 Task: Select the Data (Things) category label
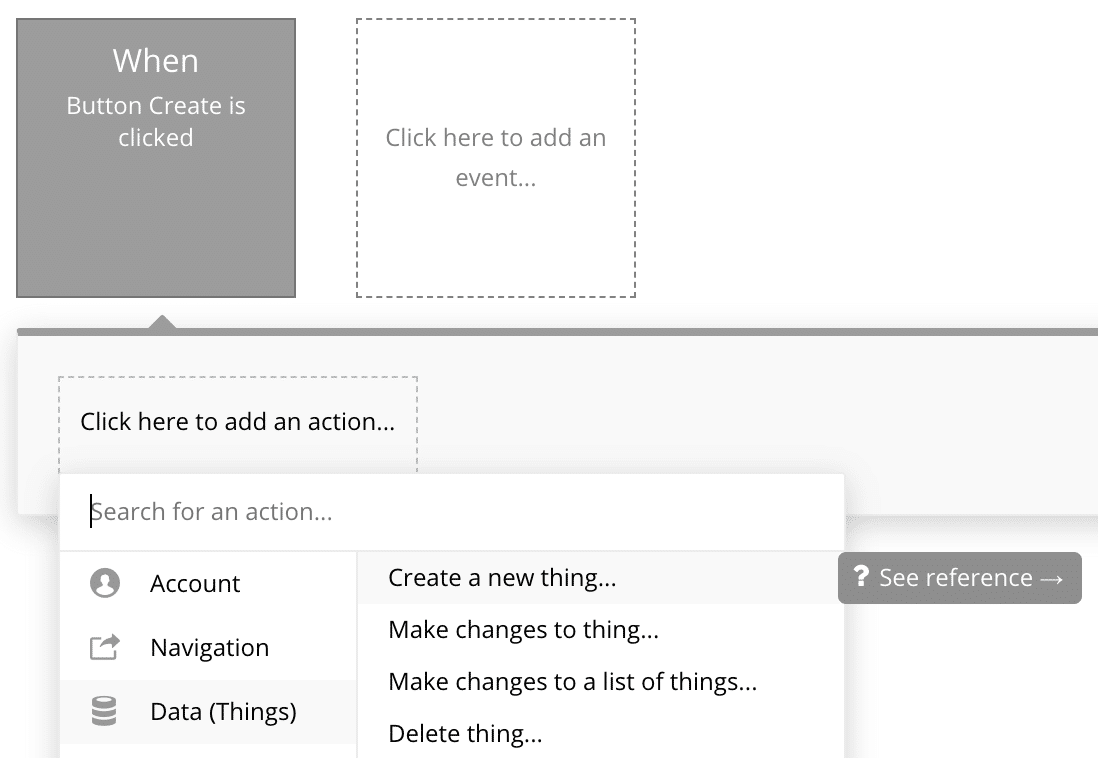coord(223,712)
